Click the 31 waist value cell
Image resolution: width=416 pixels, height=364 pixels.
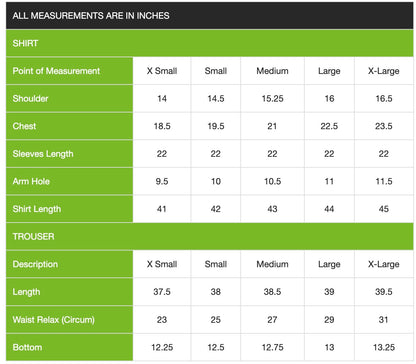click(384, 320)
